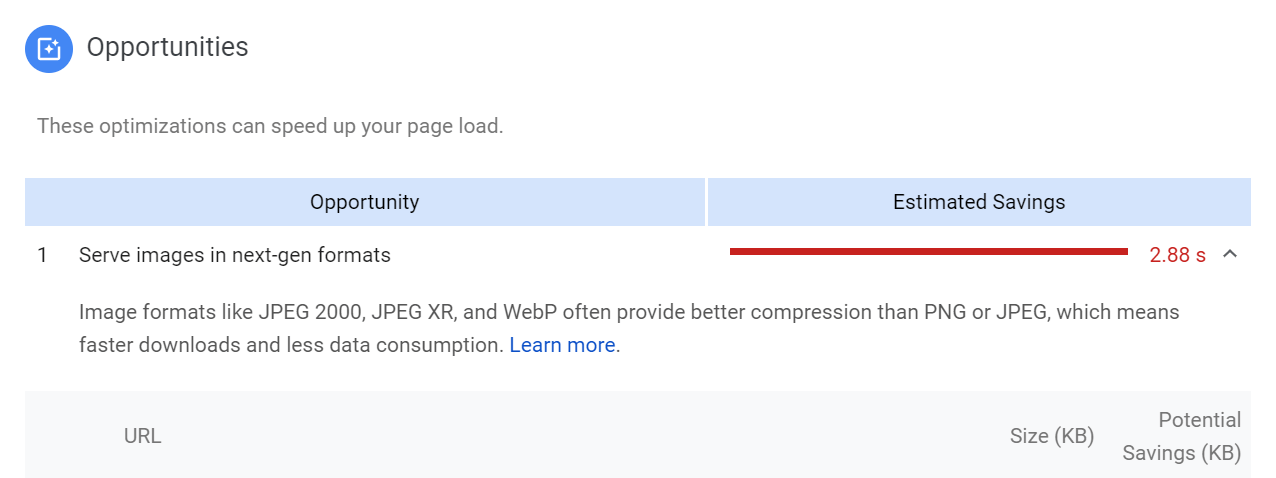Screen dimensions: 1276x478
Task: Click the Size (KB) column header
Action: click(x=1052, y=436)
